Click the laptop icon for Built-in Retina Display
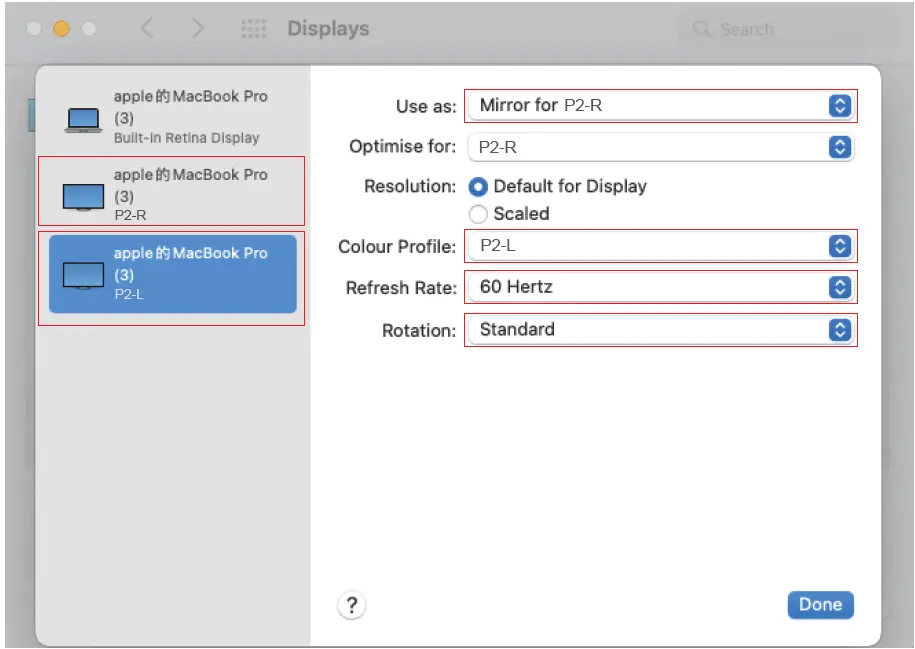The width and height of the screenshot is (915, 649). pyautogui.click(x=84, y=120)
